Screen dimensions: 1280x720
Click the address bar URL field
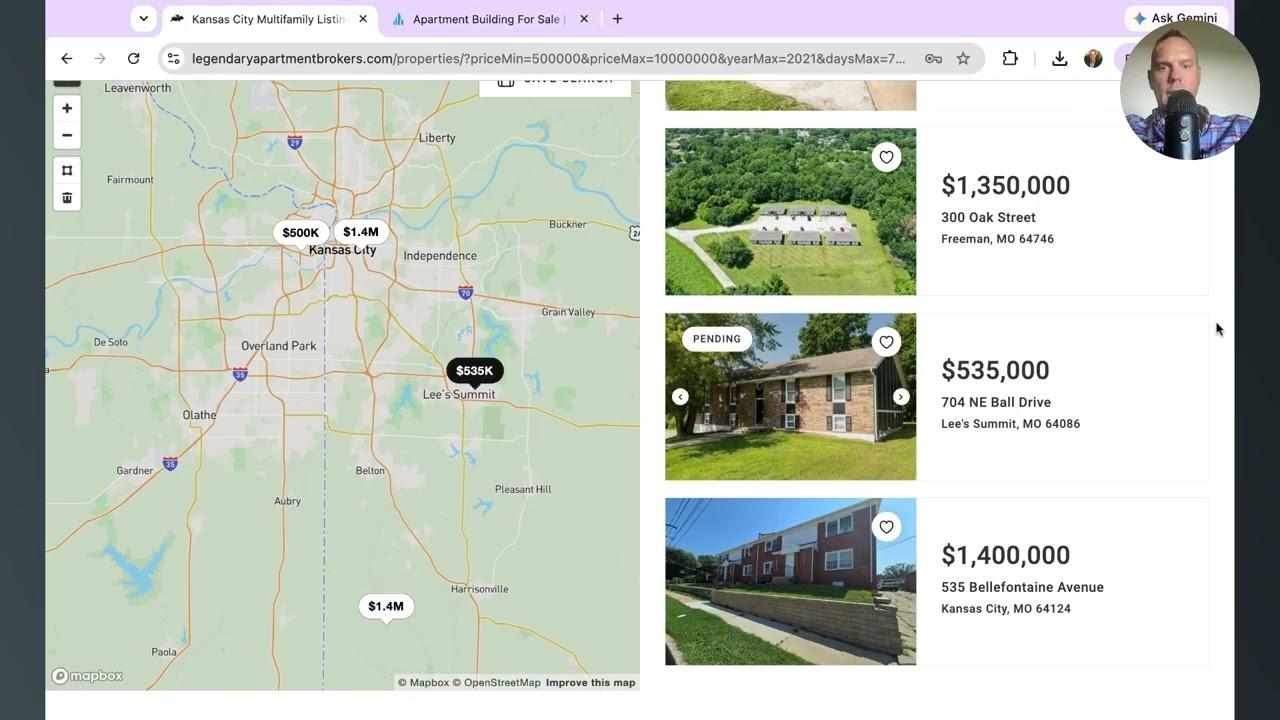[548, 59]
